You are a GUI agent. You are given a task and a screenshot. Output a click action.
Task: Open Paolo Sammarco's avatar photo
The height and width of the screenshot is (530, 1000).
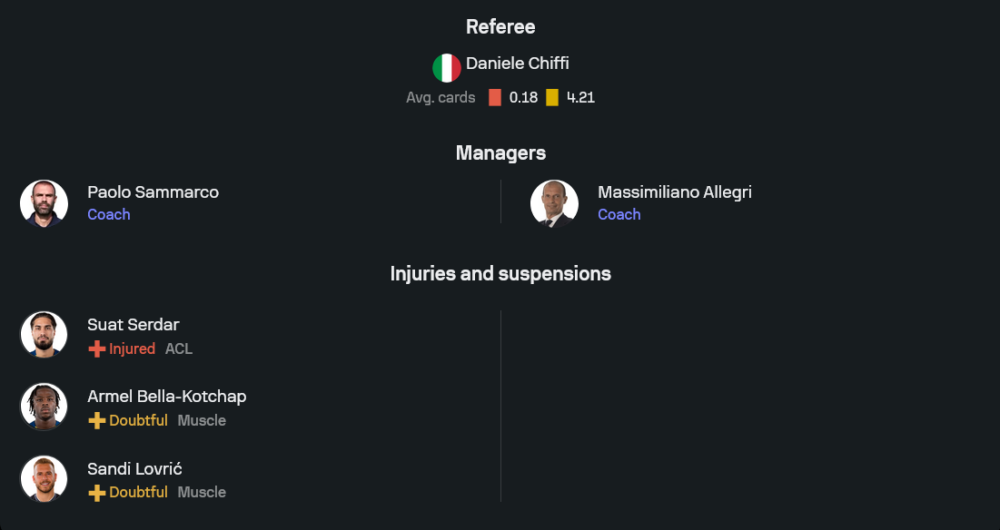click(44, 203)
